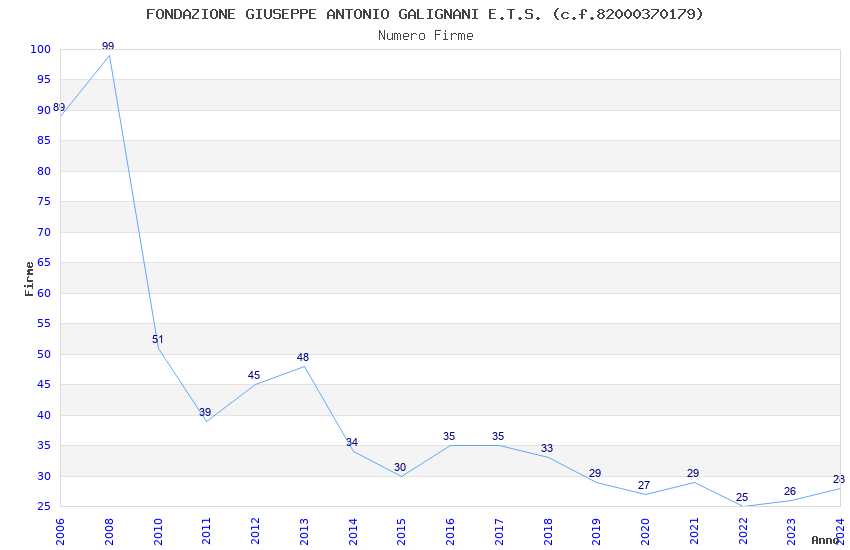Select the y-axis tick value 75
Image resolution: width=850 pixels, height=550 pixels.
point(43,202)
